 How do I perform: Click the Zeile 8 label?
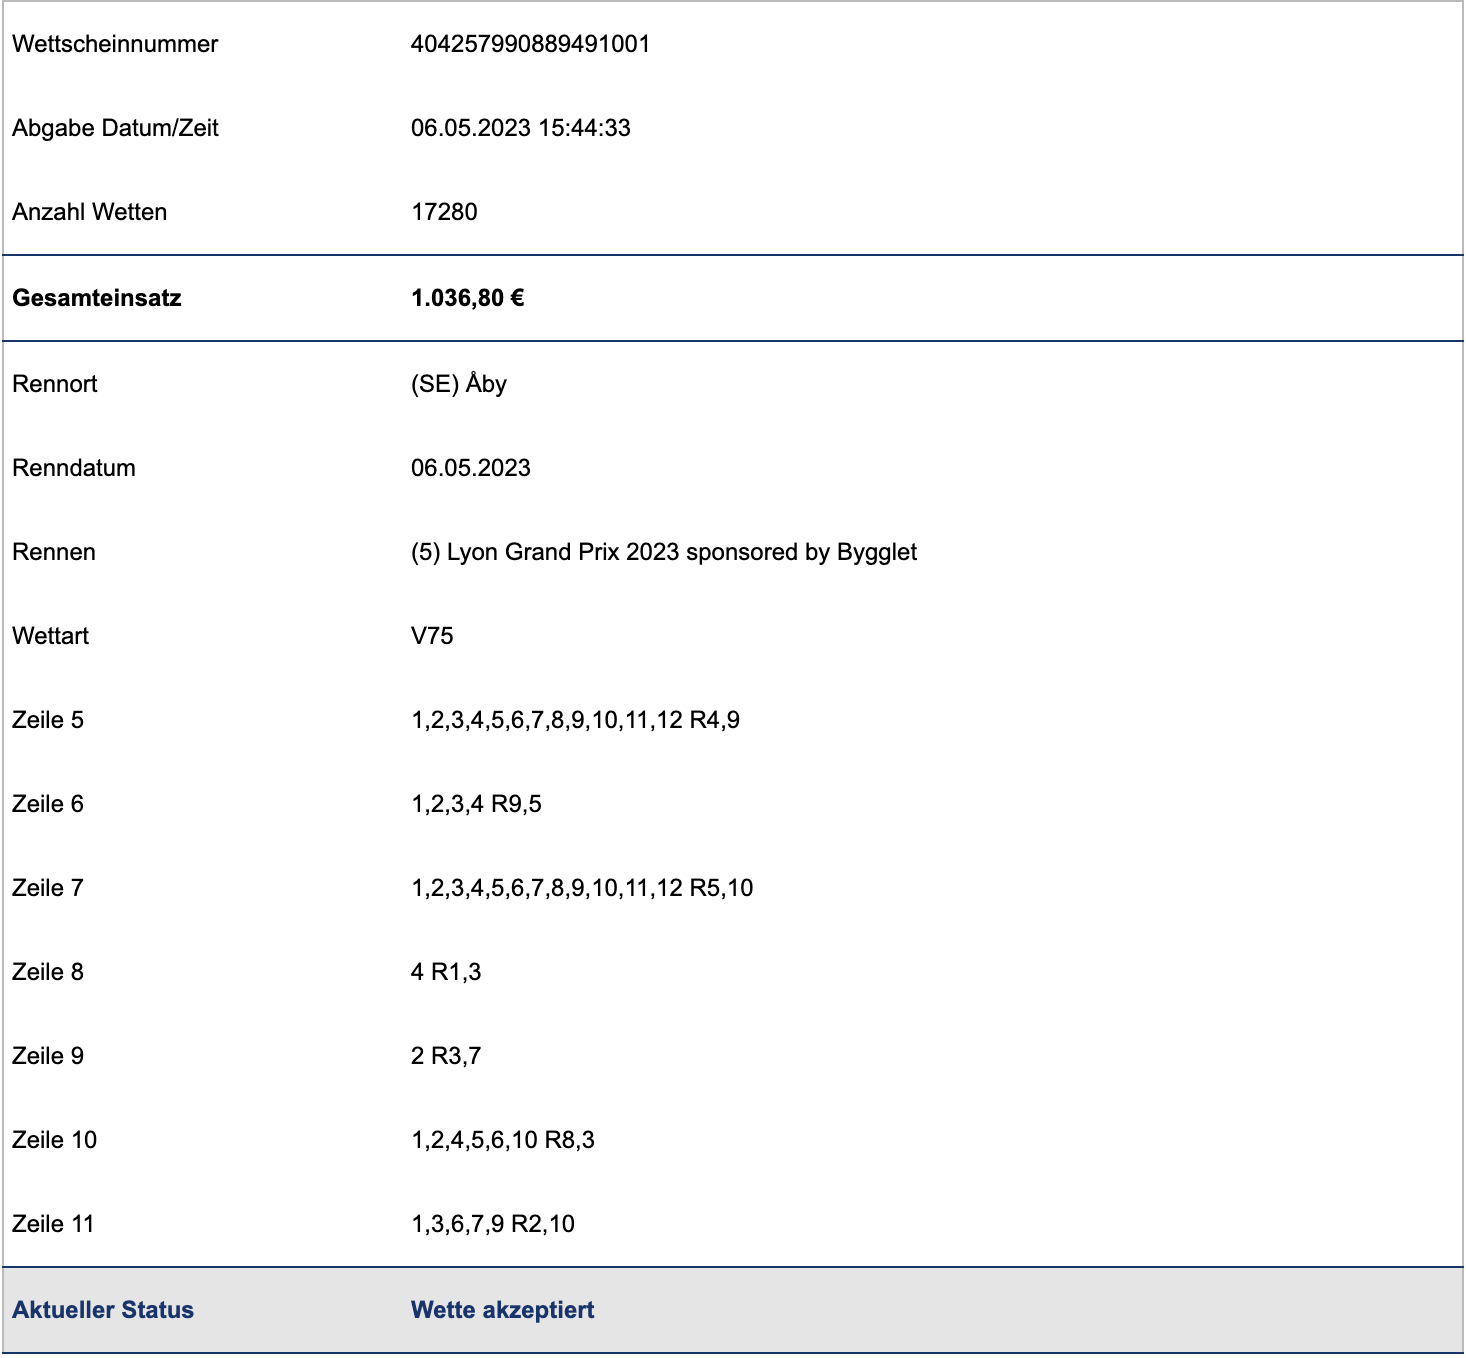tap(48, 972)
